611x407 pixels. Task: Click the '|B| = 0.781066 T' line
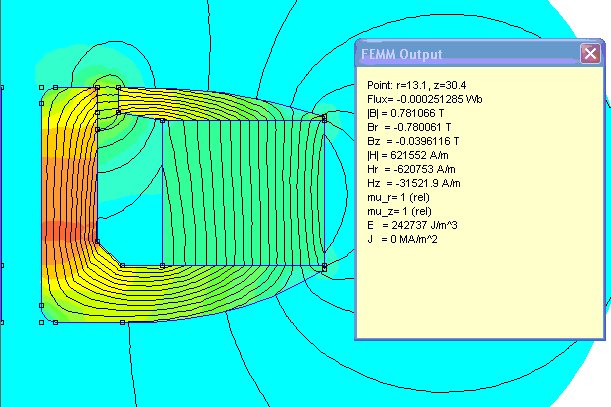406,113
